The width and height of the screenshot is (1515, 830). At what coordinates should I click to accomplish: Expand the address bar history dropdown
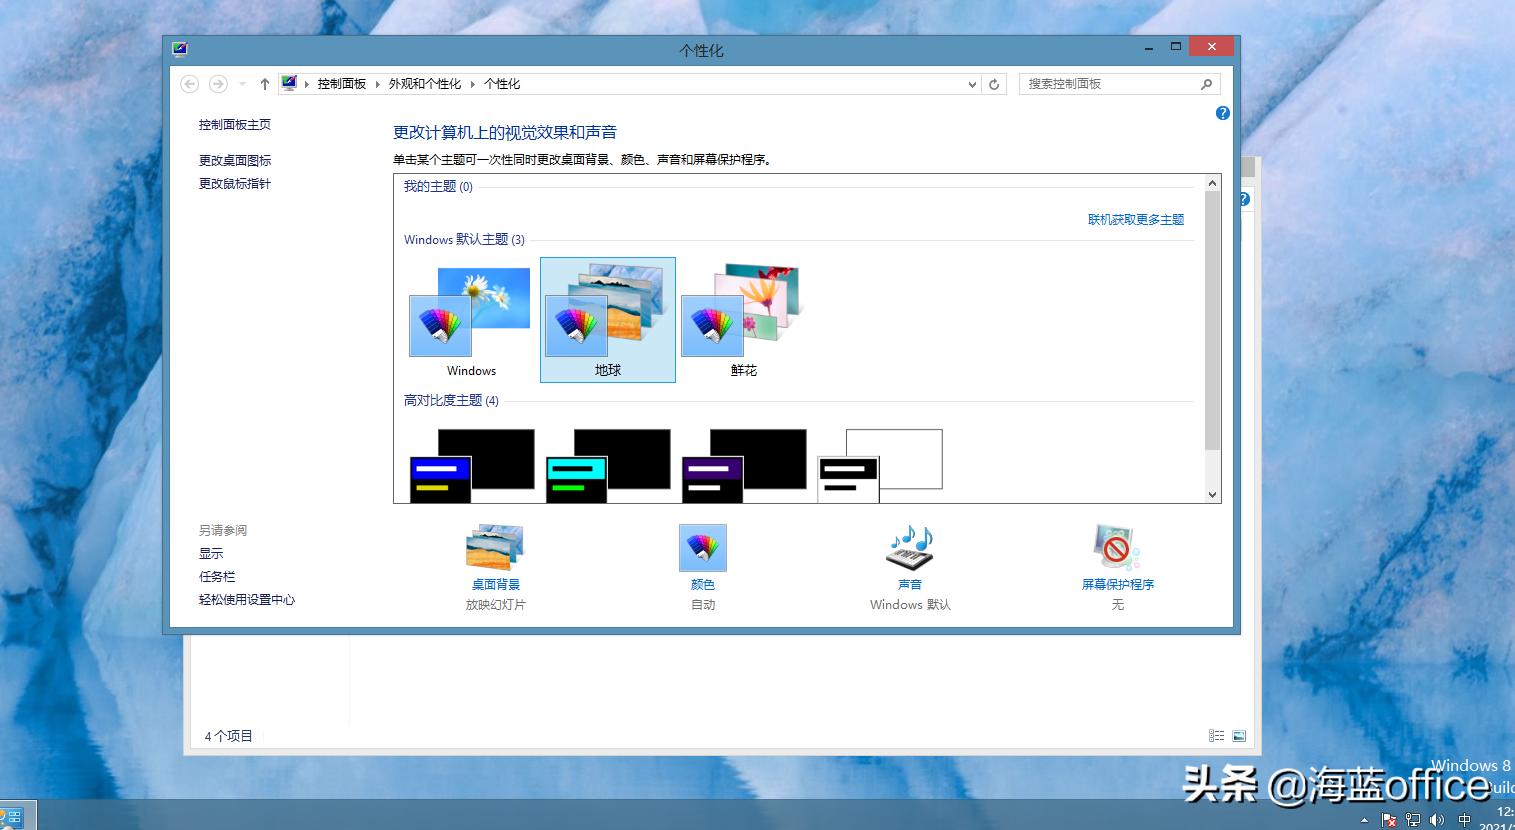click(972, 84)
